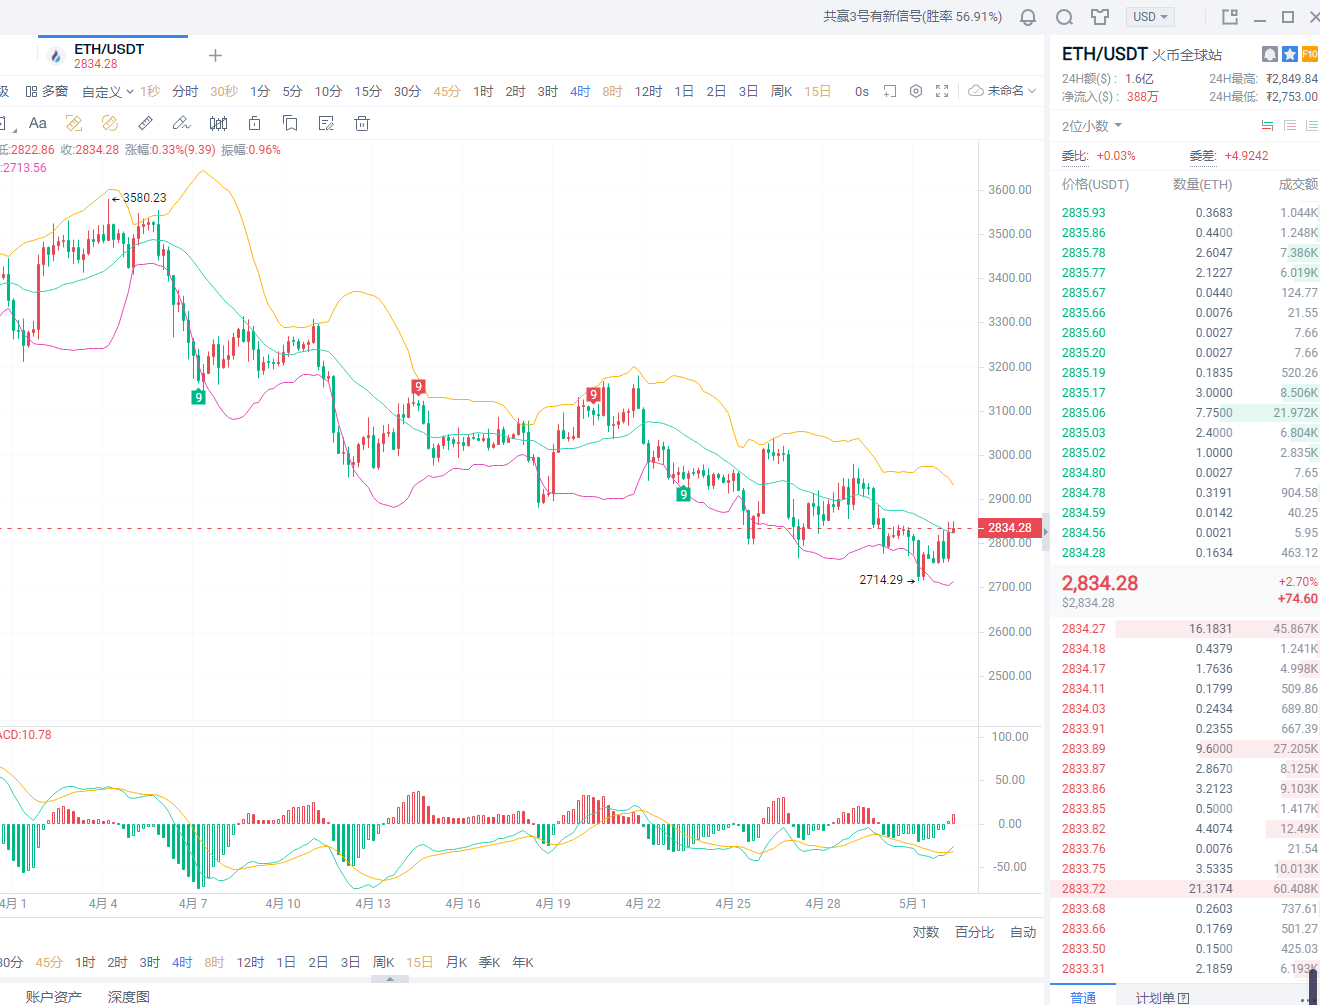Open the 自定义 custom interval dropdown

tap(107, 91)
